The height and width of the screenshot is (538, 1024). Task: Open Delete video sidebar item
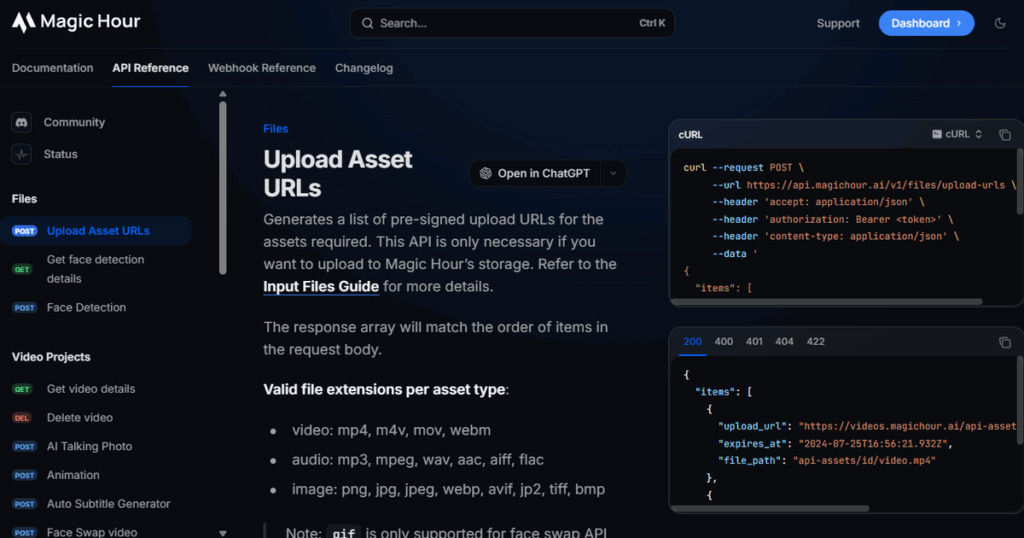(80, 418)
